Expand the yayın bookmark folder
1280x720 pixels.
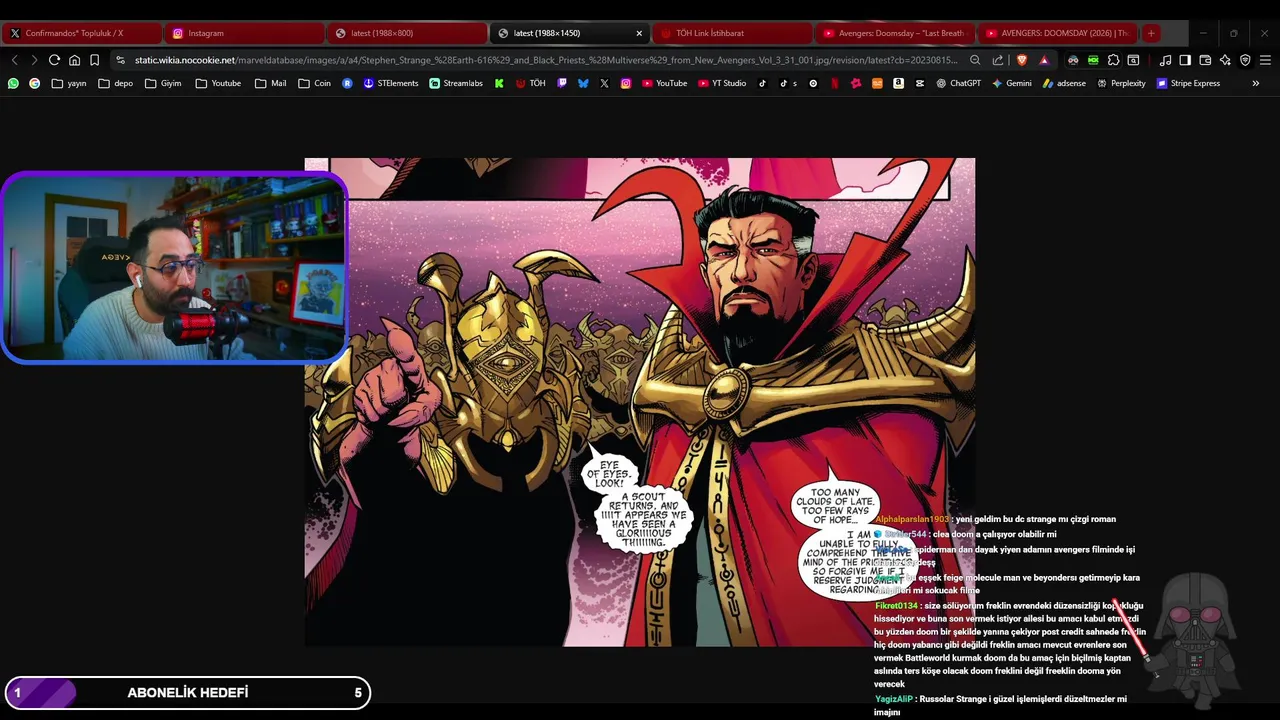[69, 83]
